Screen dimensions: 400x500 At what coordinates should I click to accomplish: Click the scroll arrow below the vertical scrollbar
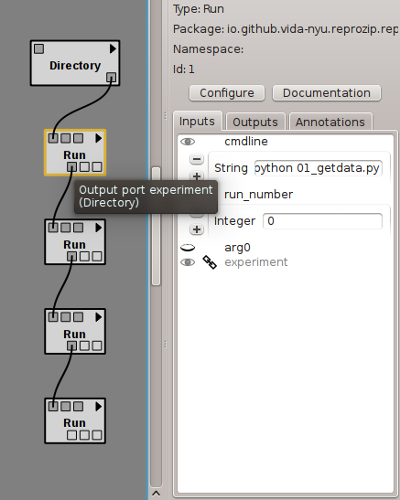pyautogui.click(x=156, y=493)
